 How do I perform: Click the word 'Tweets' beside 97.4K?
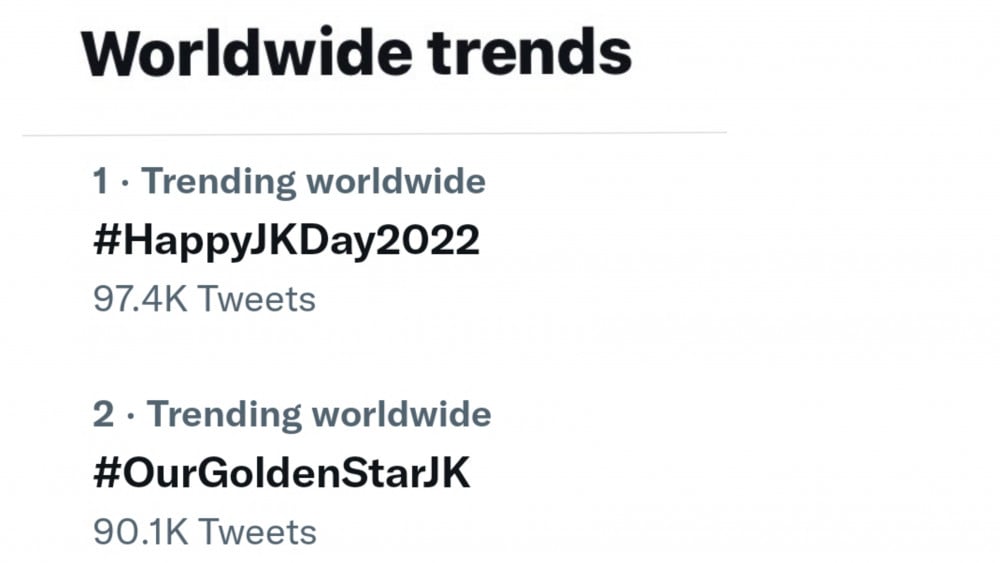(x=256, y=299)
